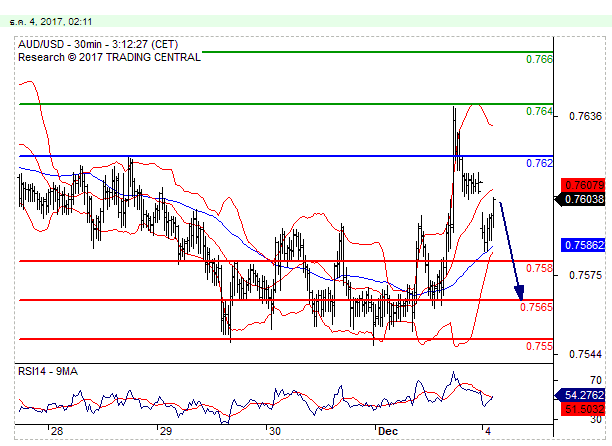Click the RSI 70 level label

596,380
